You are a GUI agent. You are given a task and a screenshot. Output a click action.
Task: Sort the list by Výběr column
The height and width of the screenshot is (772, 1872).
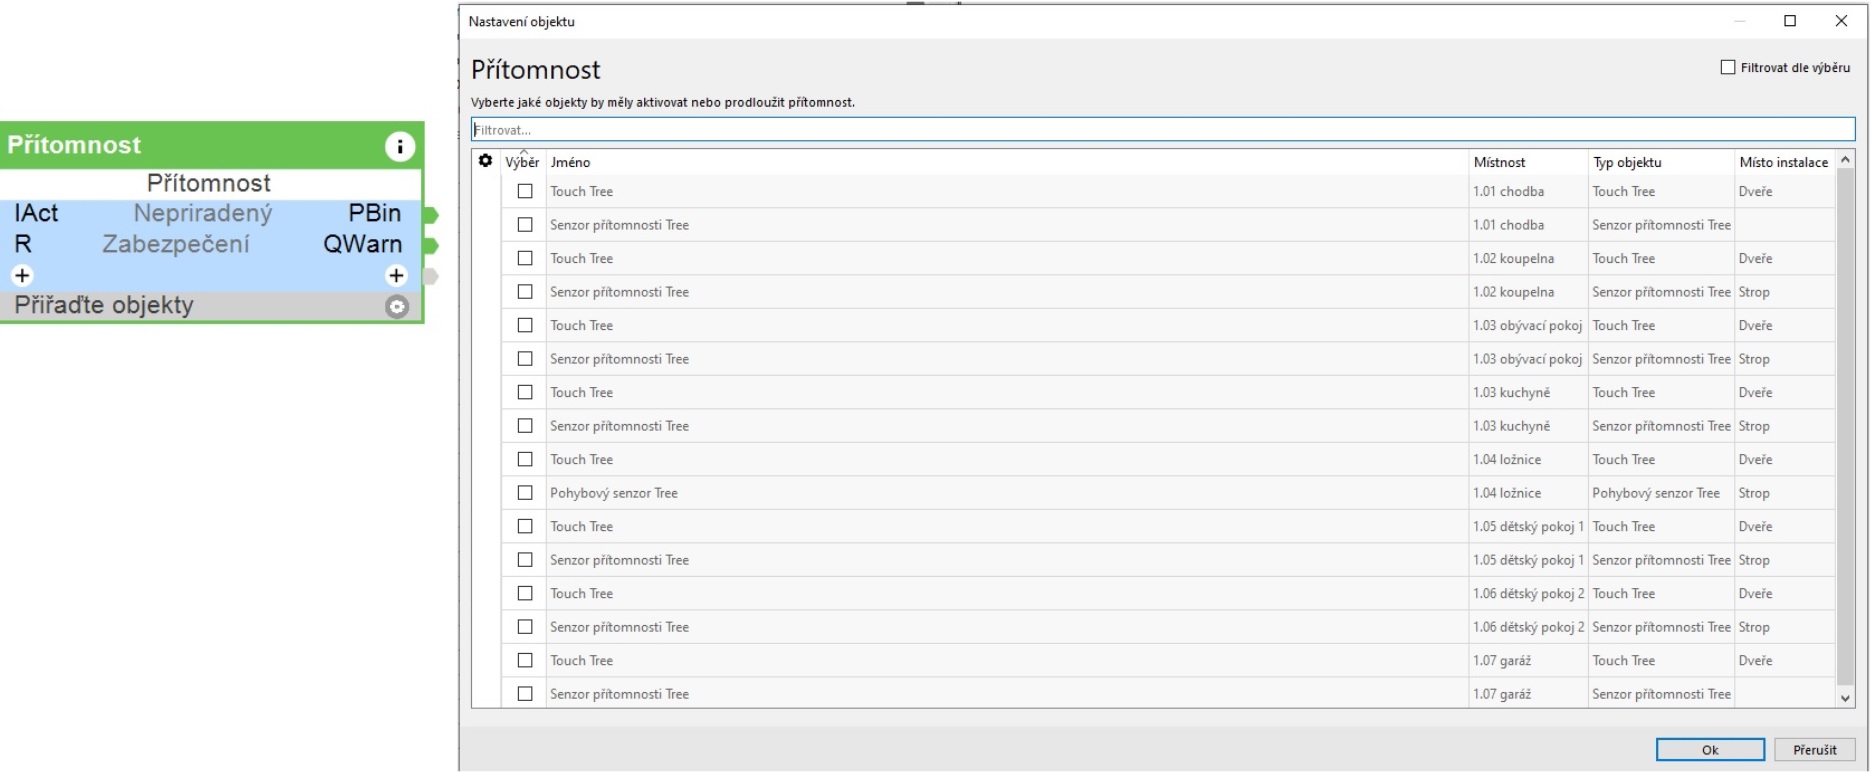[522, 162]
